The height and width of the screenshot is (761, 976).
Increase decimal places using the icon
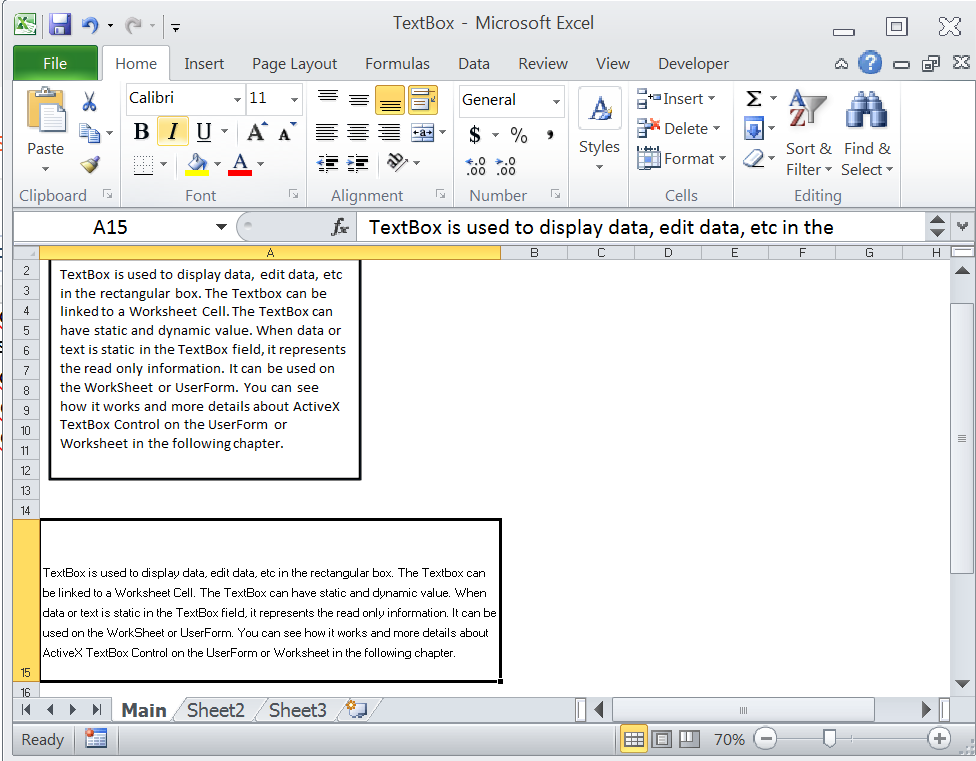click(476, 166)
